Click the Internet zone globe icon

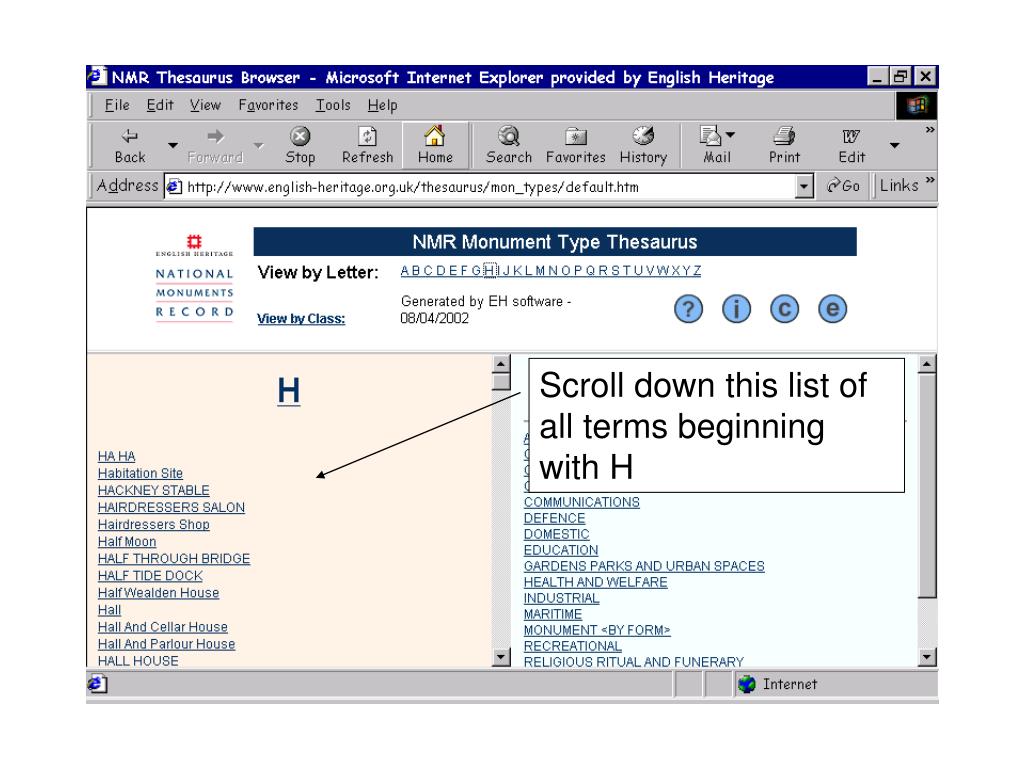tap(746, 684)
